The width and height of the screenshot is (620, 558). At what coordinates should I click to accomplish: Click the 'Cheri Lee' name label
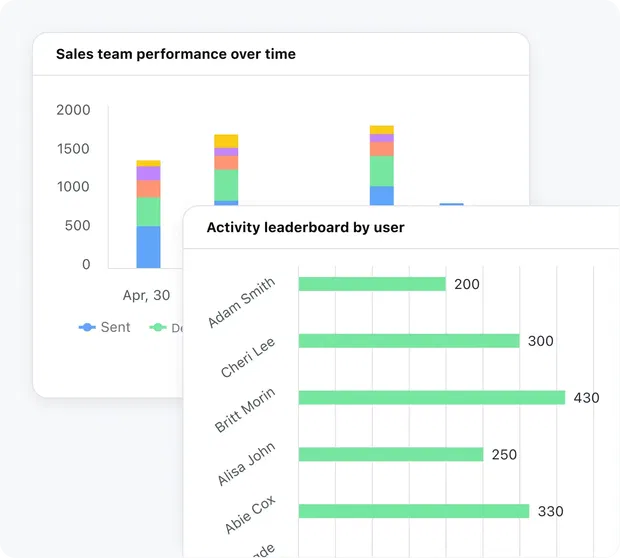(x=248, y=357)
